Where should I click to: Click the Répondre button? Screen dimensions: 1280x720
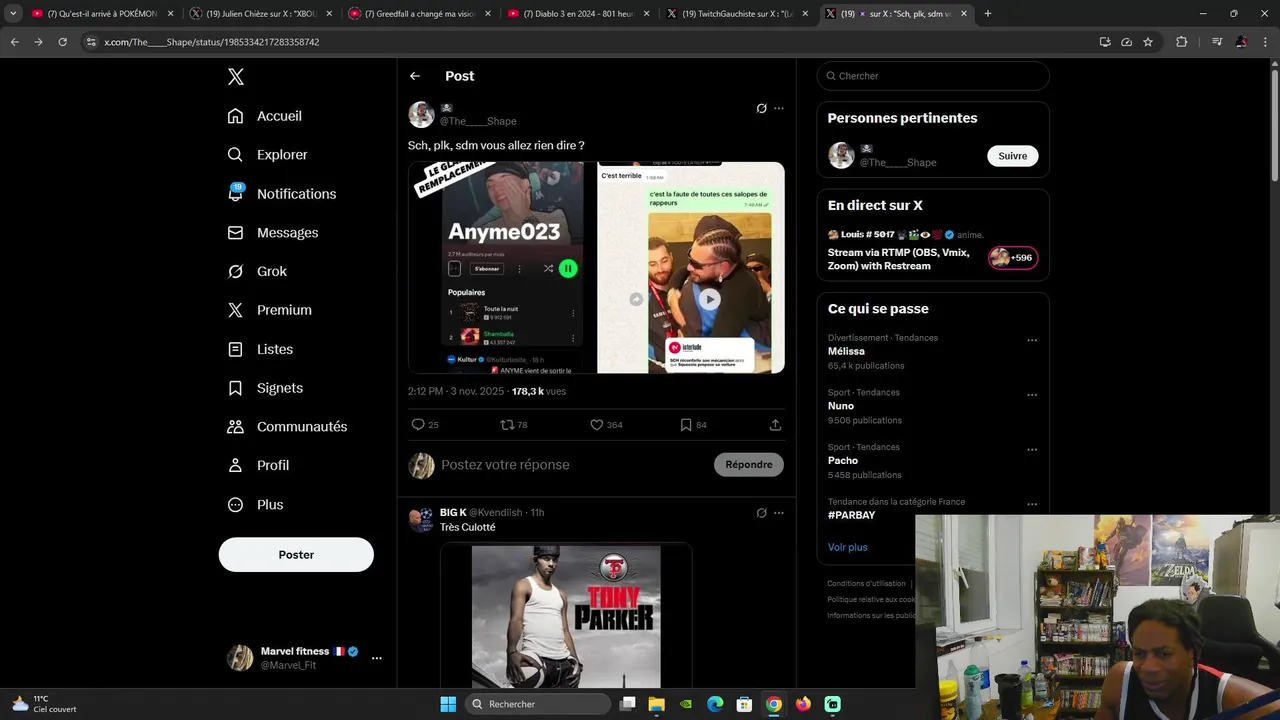tap(749, 465)
